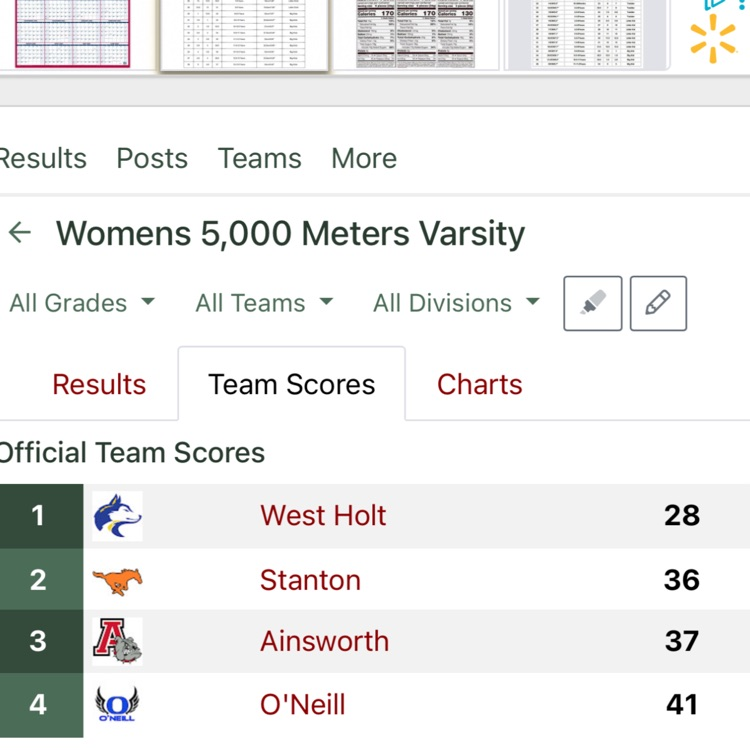Open the Posts navigation item
The height and width of the screenshot is (750, 750).
(x=152, y=158)
